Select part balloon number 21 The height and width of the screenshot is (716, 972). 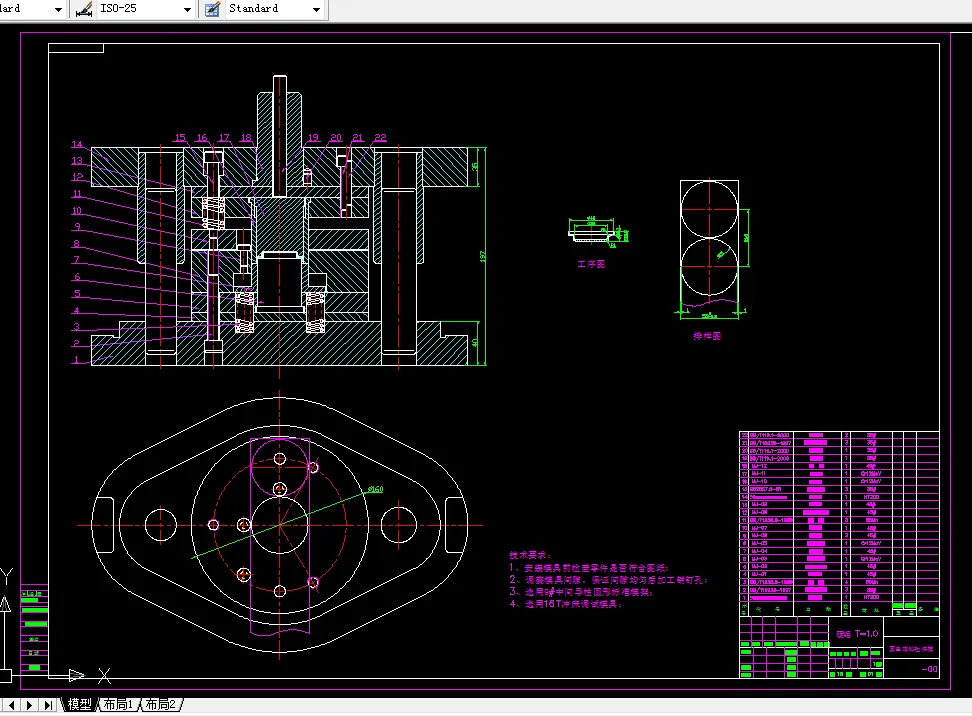click(358, 138)
